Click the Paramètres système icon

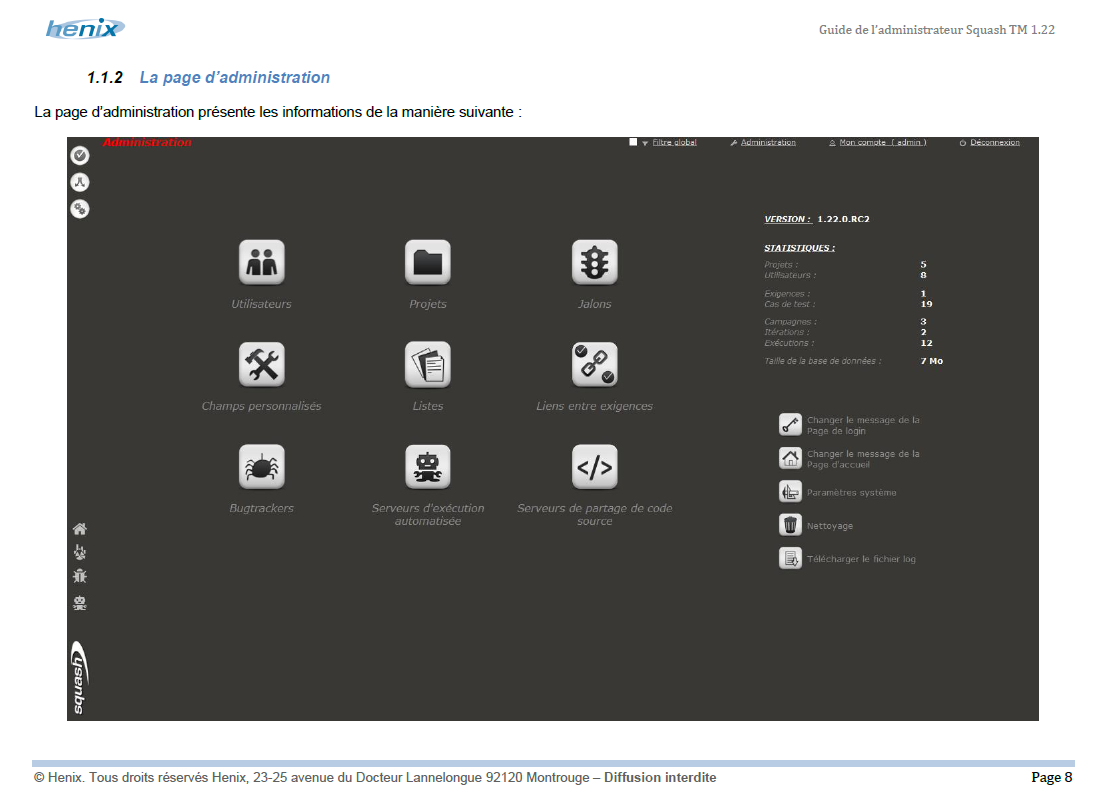(790, 491)
